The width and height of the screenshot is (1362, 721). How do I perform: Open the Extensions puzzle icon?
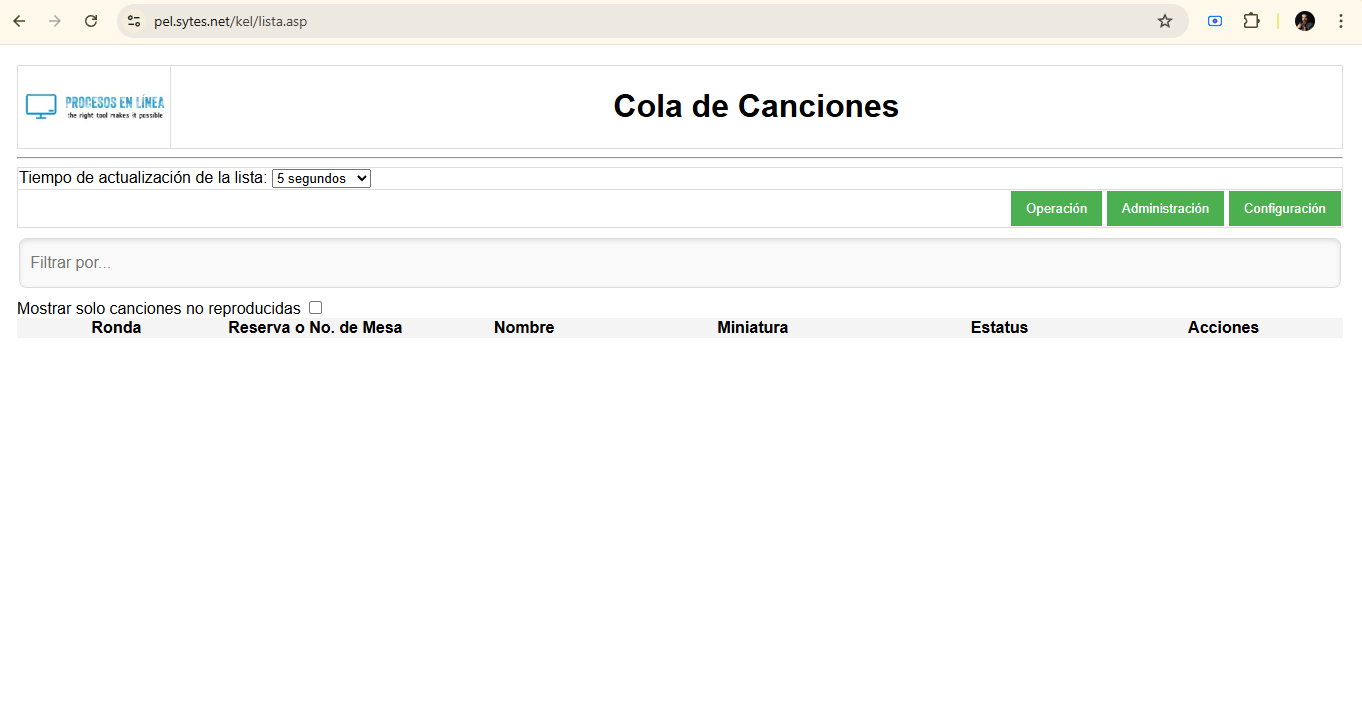tap(1251, 21)
